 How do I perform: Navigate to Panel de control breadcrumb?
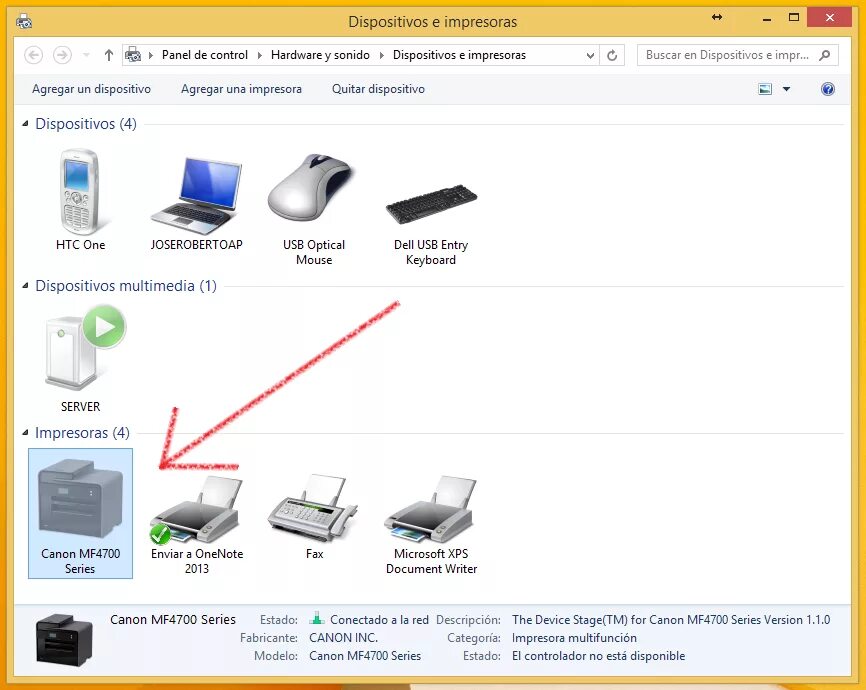[x=205, y=55]
